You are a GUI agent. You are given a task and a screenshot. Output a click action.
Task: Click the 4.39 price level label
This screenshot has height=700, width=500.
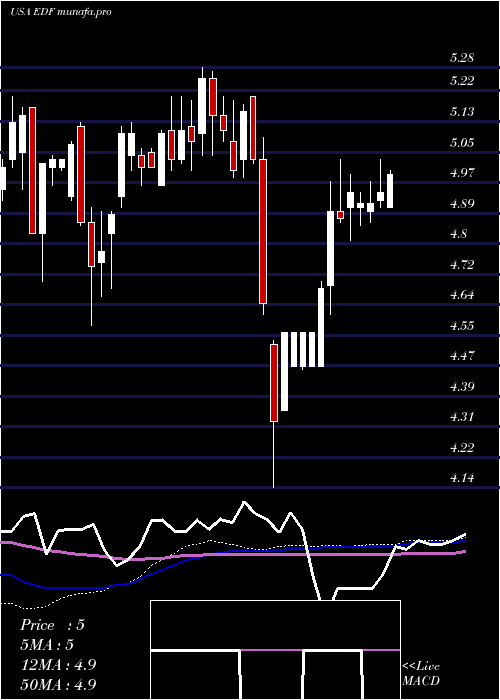pos(462,387)
